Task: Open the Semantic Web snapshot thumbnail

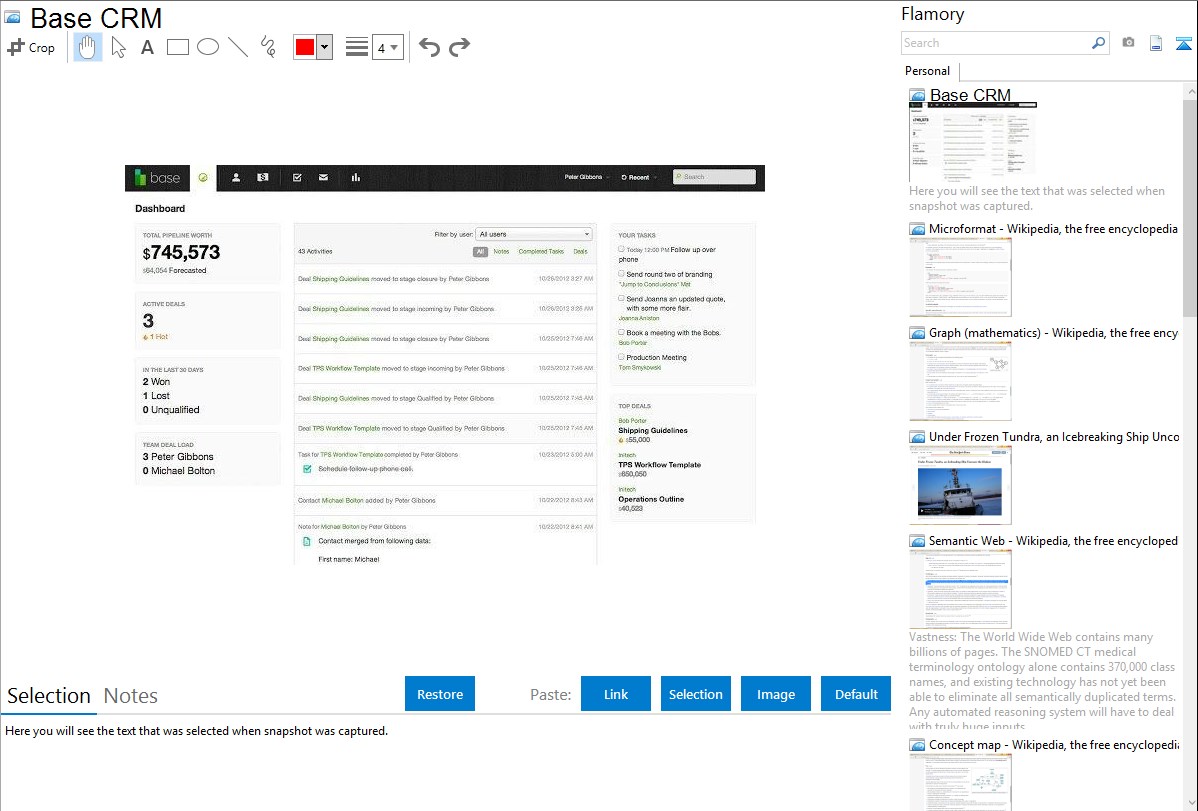Action: point(960,589)
